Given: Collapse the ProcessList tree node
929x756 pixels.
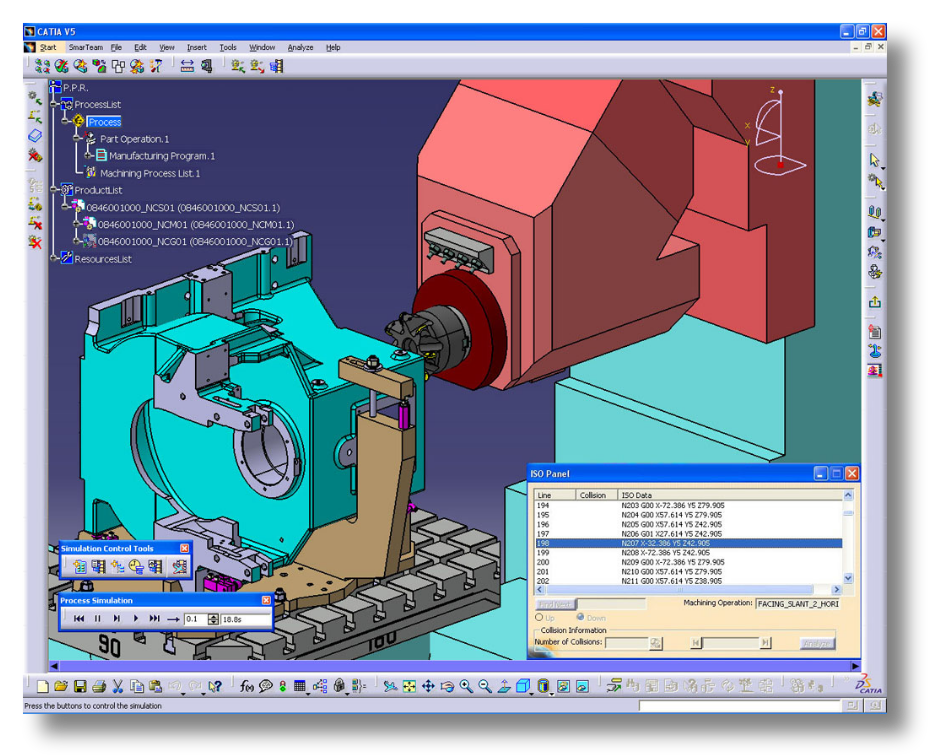Looking at the screenshot, I should tap(55, 104).
